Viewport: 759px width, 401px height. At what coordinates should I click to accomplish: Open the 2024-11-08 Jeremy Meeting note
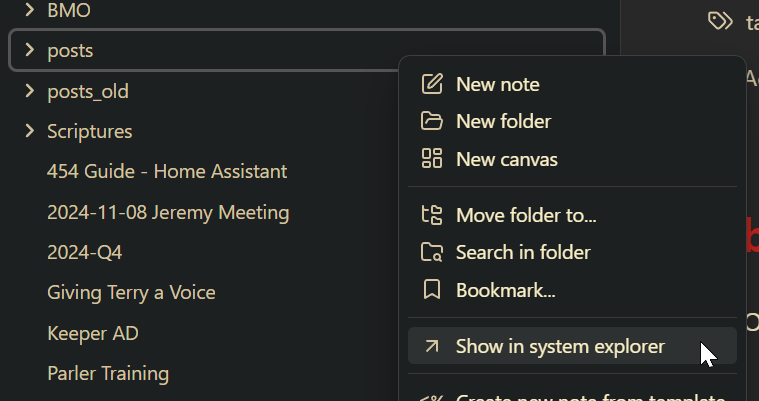[x=168, y=212]
